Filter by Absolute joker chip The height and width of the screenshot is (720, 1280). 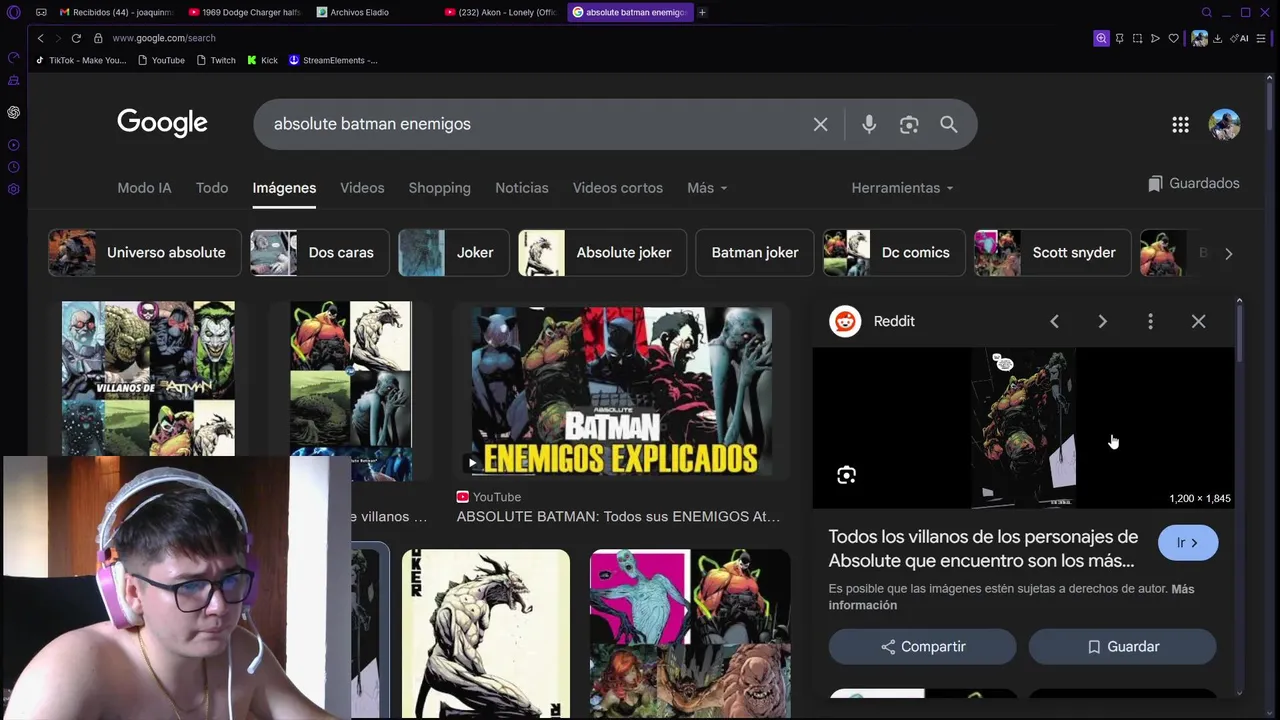[x=603, y=253]
